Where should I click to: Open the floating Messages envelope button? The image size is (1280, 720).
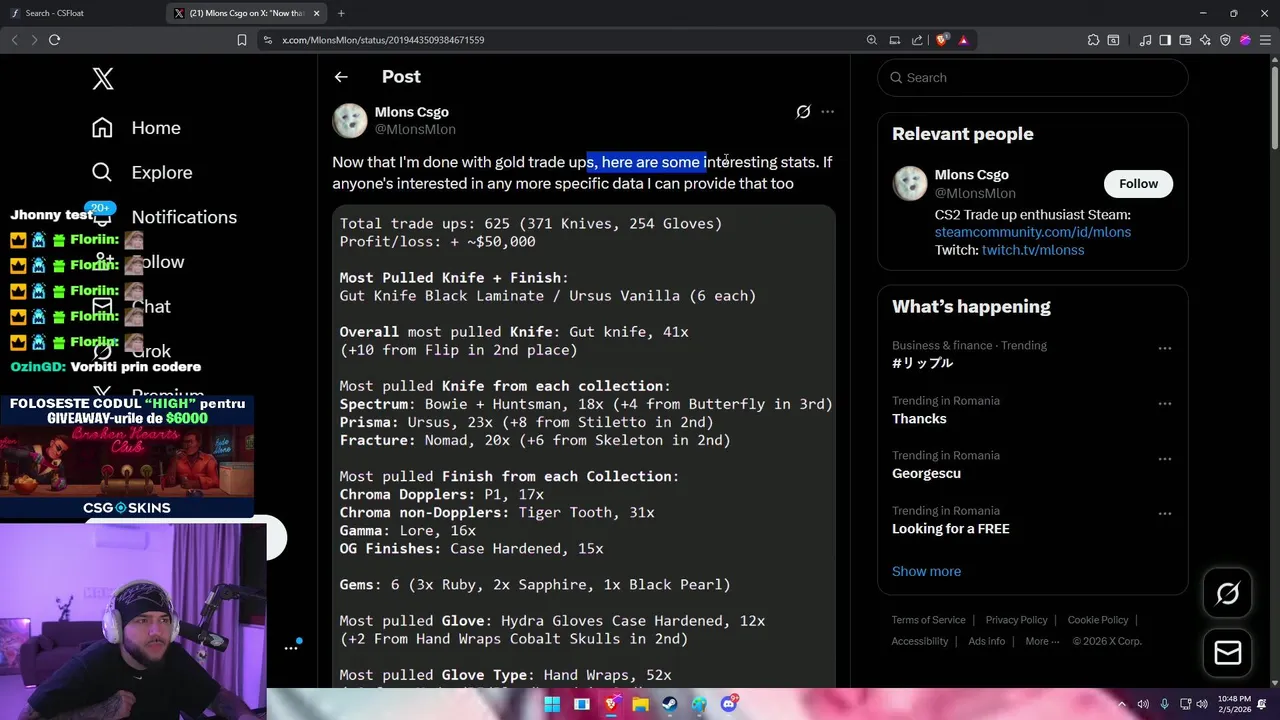1228,653
